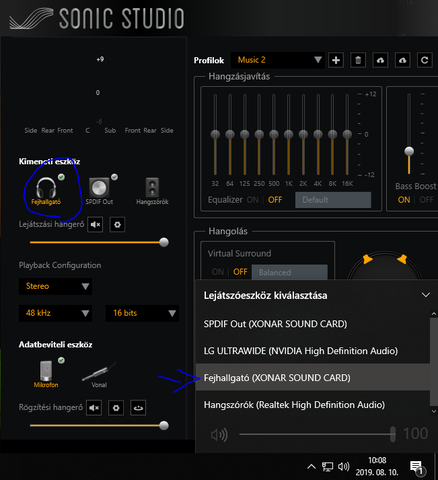Click the speaker icon in volume flyout
This screenshot has width=438, height=480.
pyautogui.click(x=219, y=435)
